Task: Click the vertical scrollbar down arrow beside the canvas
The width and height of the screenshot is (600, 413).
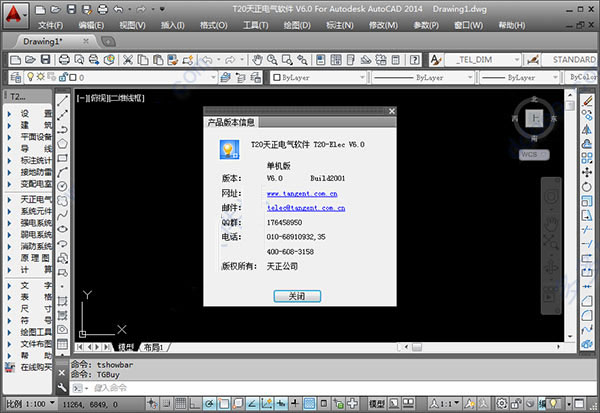Action: coord(570,336)
